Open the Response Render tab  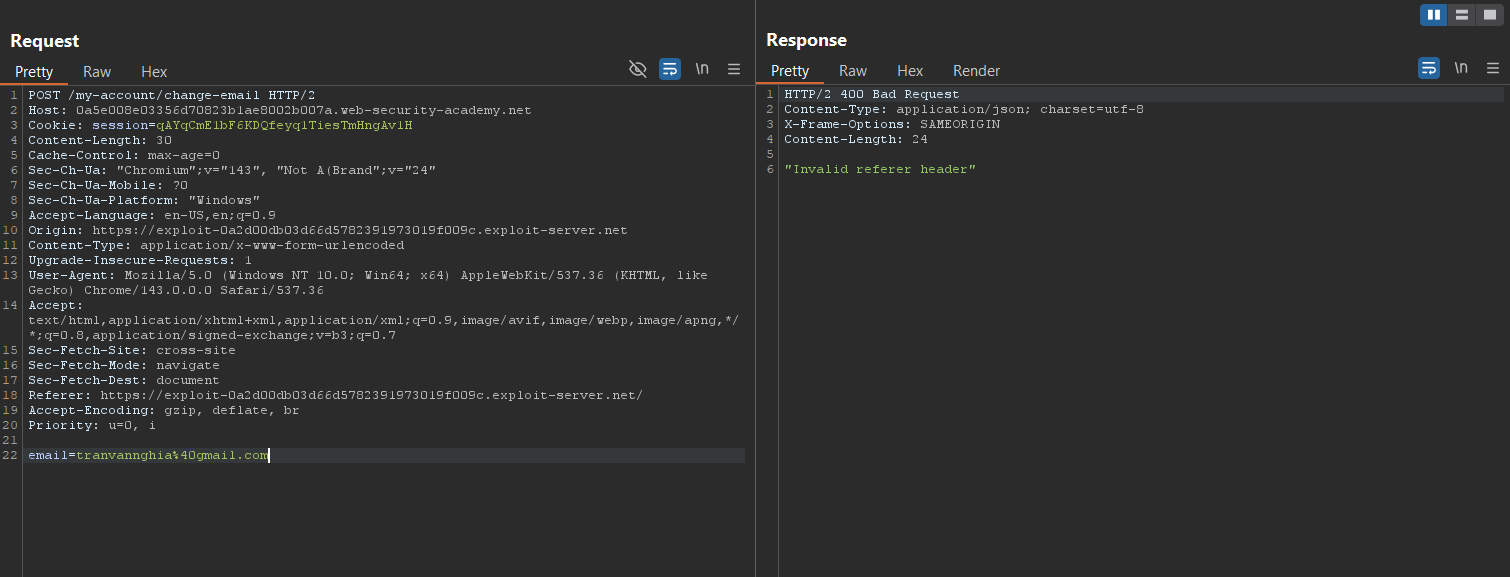(976, 71)
